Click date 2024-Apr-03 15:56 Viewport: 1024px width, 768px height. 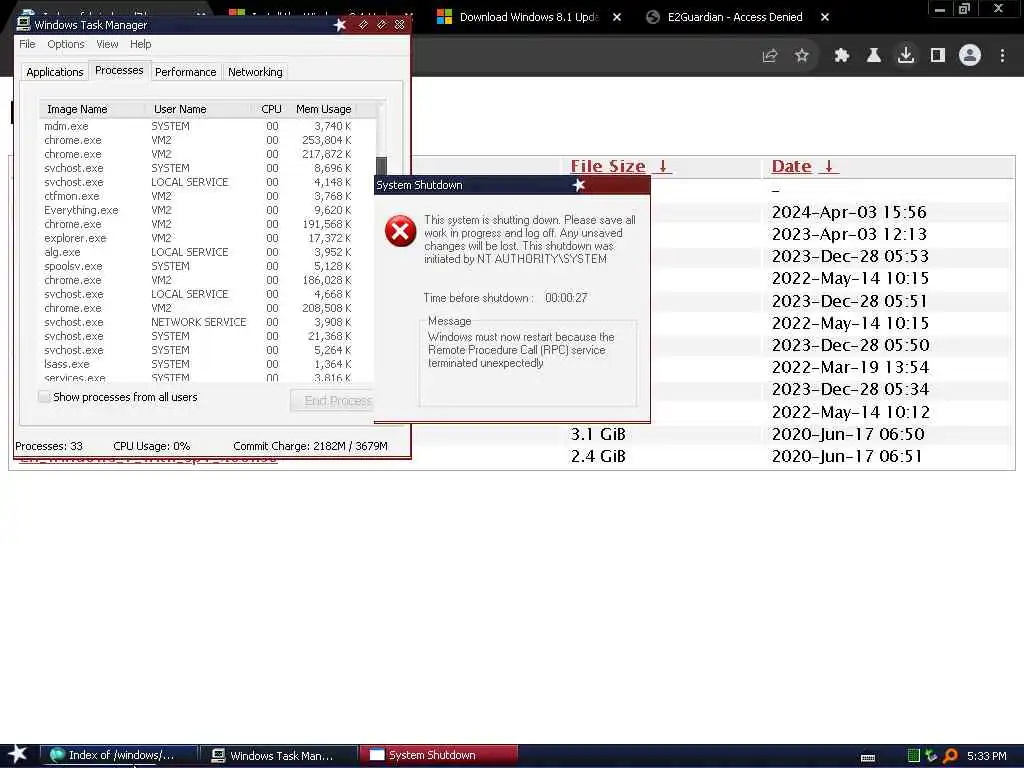pos(849,212)
